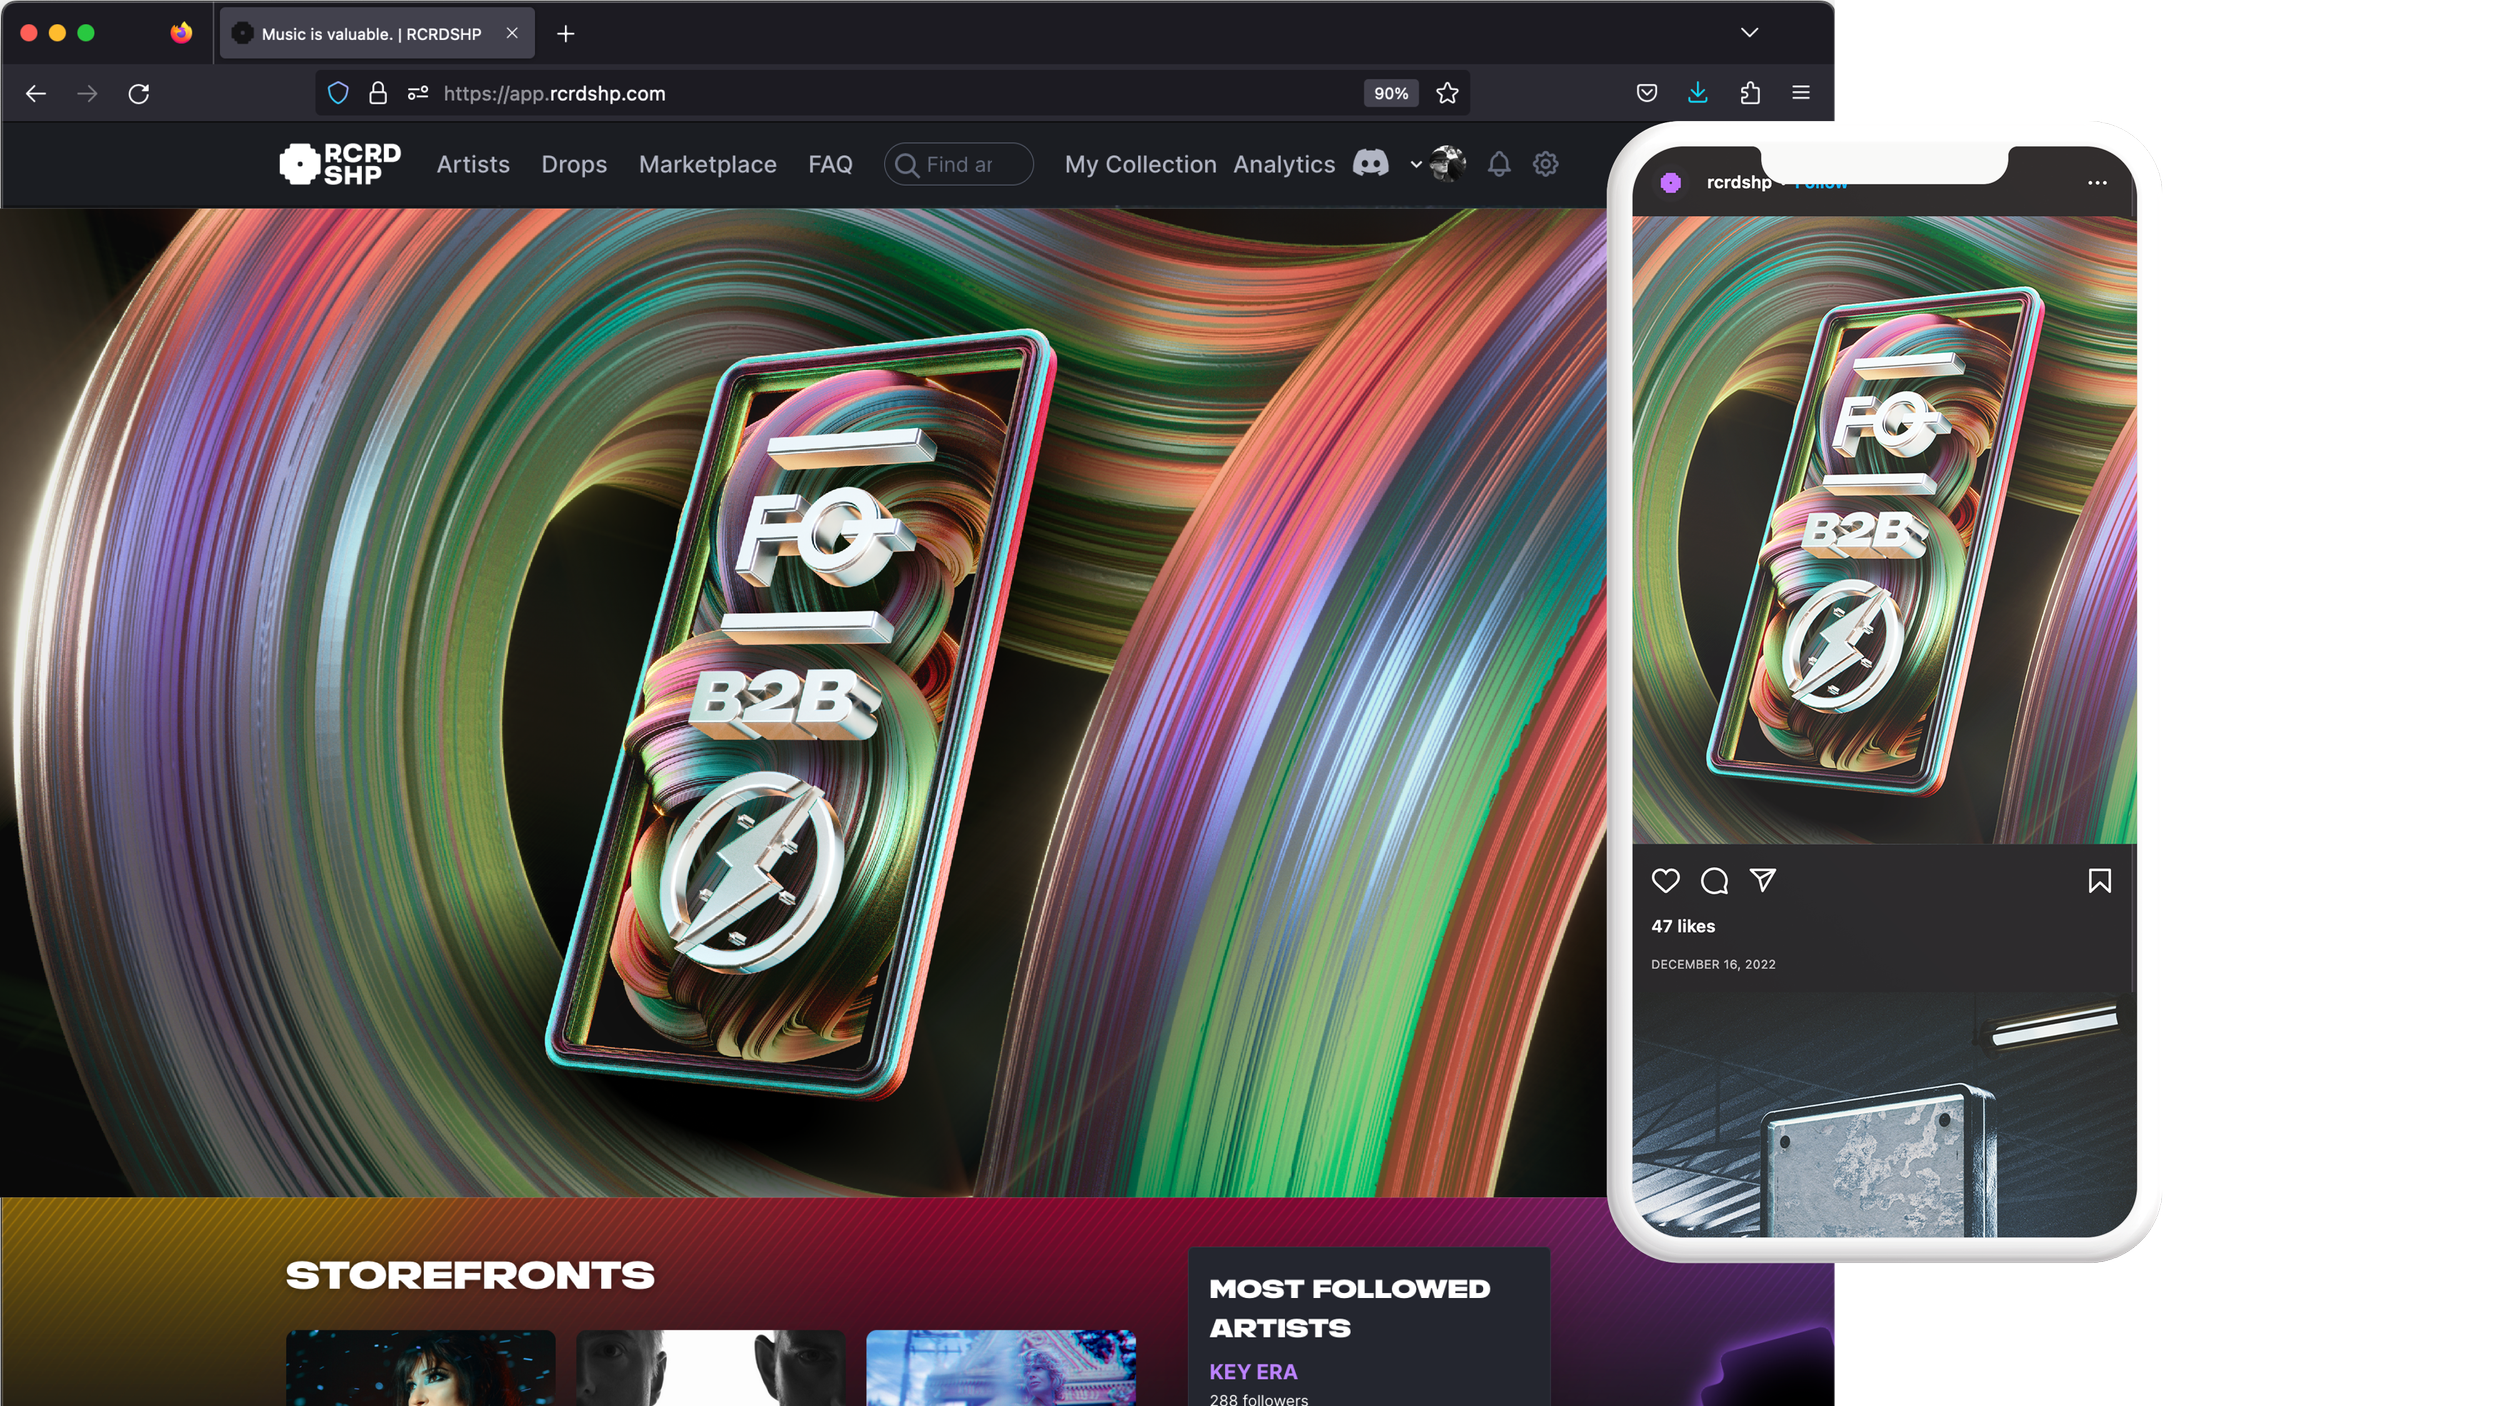Go back with the browser back arrow
This screenshot has height=1406, width=2500.
tap(36, 93)
